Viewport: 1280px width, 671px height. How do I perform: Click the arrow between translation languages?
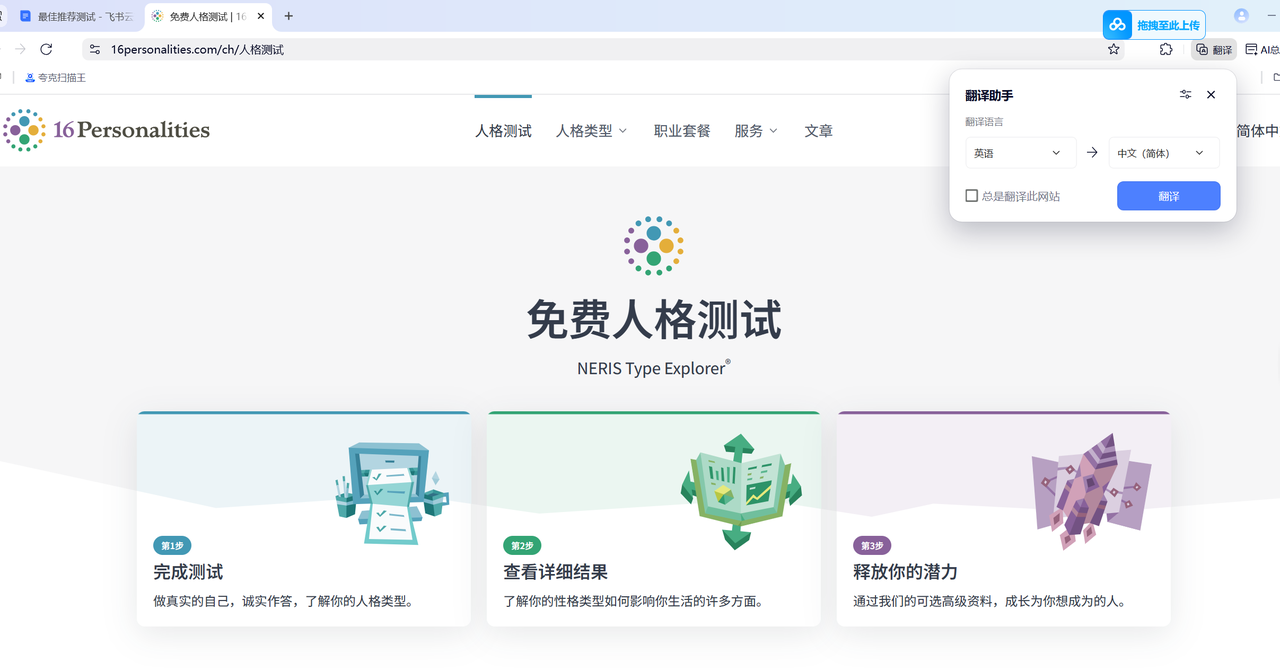coord(1092,153)
